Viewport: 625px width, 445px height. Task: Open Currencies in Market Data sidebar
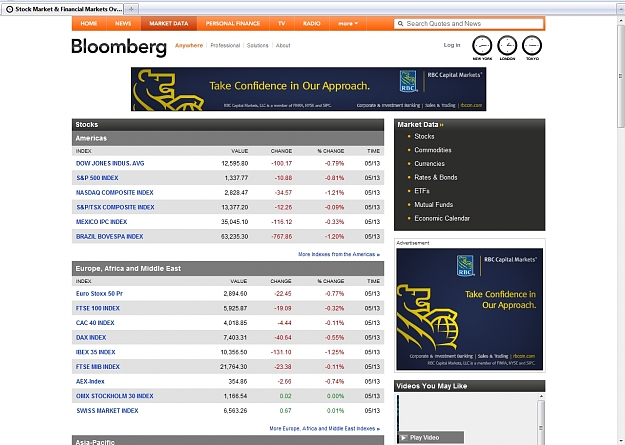pyautogui.click(x=429, y=163)
